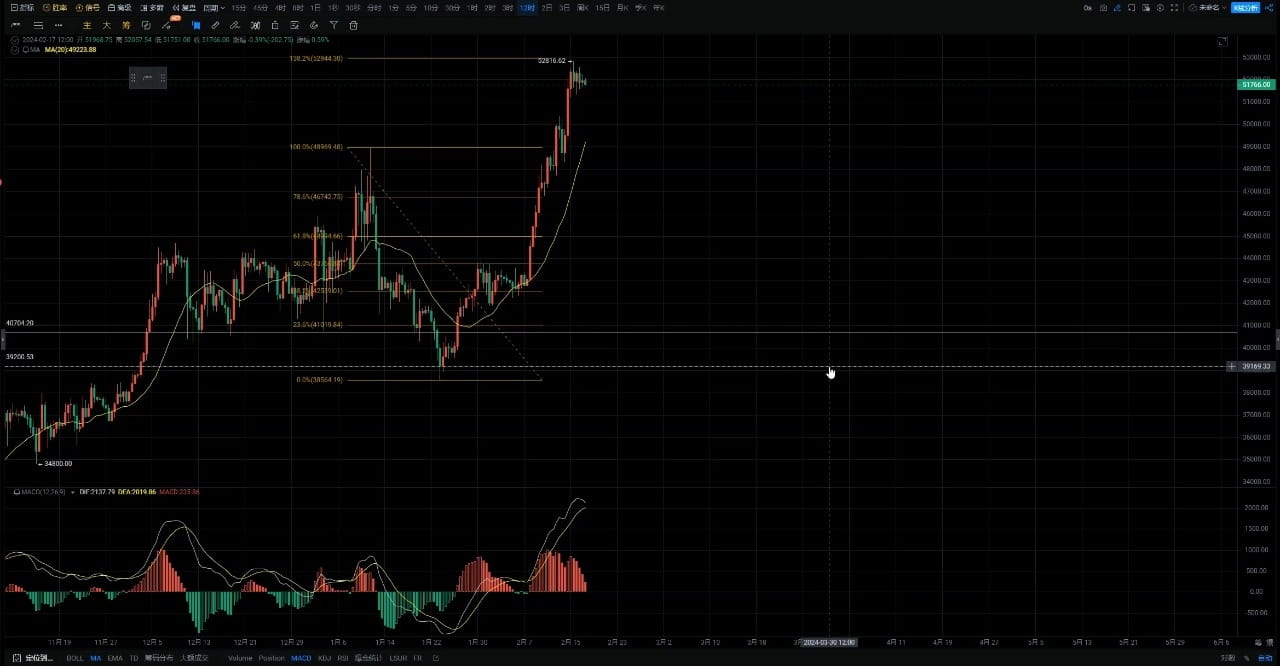The height and width of the screenshot is (666, 1280).
Task: Switch to the 45分 timeframe tab
Action: [x=260, y=8]
